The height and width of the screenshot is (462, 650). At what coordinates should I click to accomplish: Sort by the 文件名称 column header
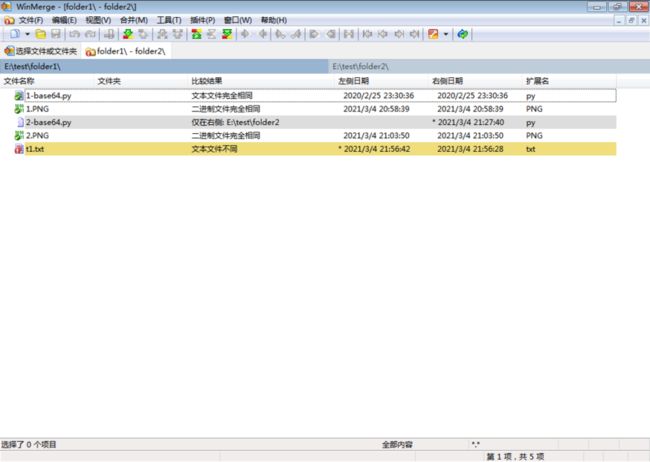(x=48, y=81)
